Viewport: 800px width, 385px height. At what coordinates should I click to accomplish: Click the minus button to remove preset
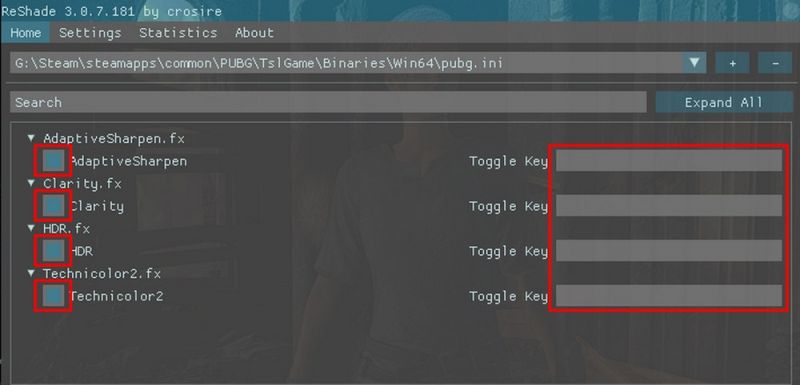click(775, 63)
